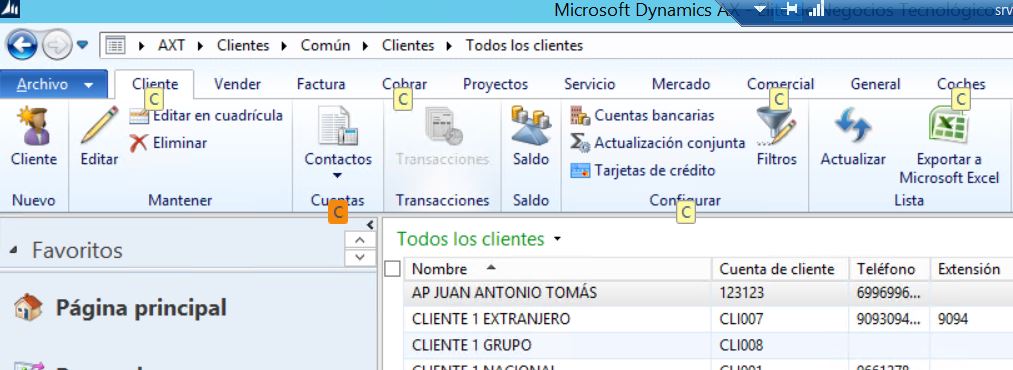
Task: Open the Cobrar ribbon tab
Action: tap(404, 84)
